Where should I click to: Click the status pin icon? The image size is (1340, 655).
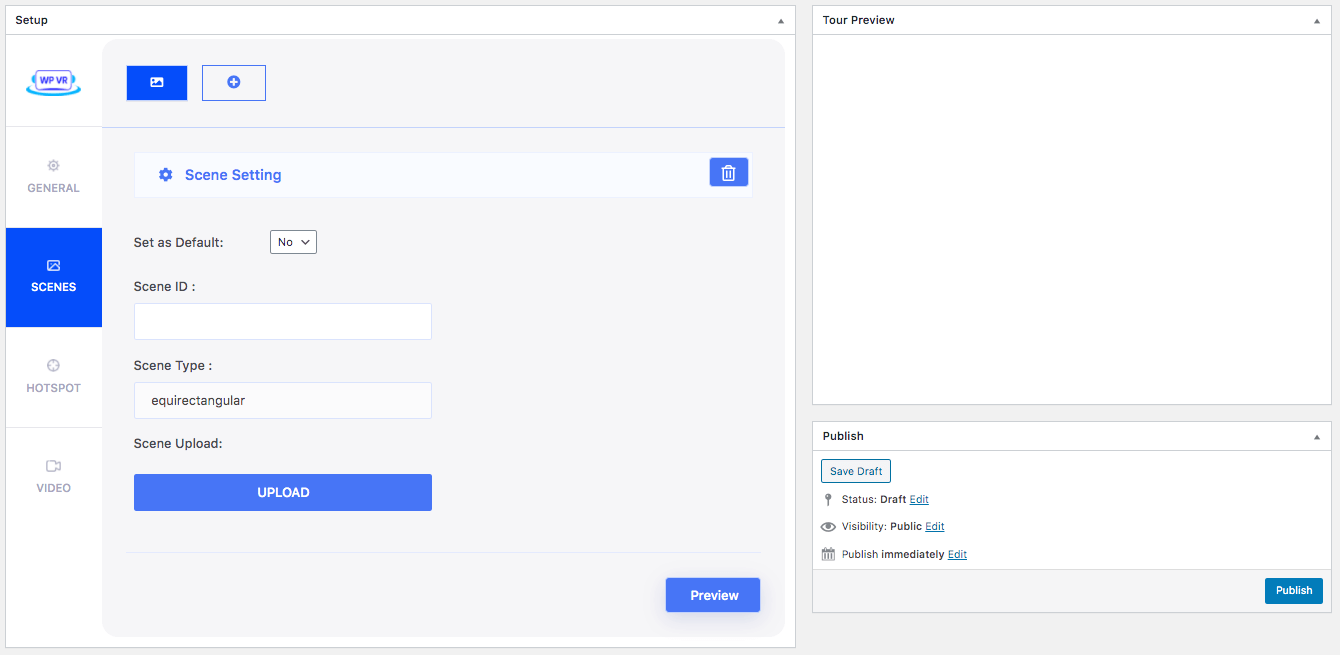[828, 499]
